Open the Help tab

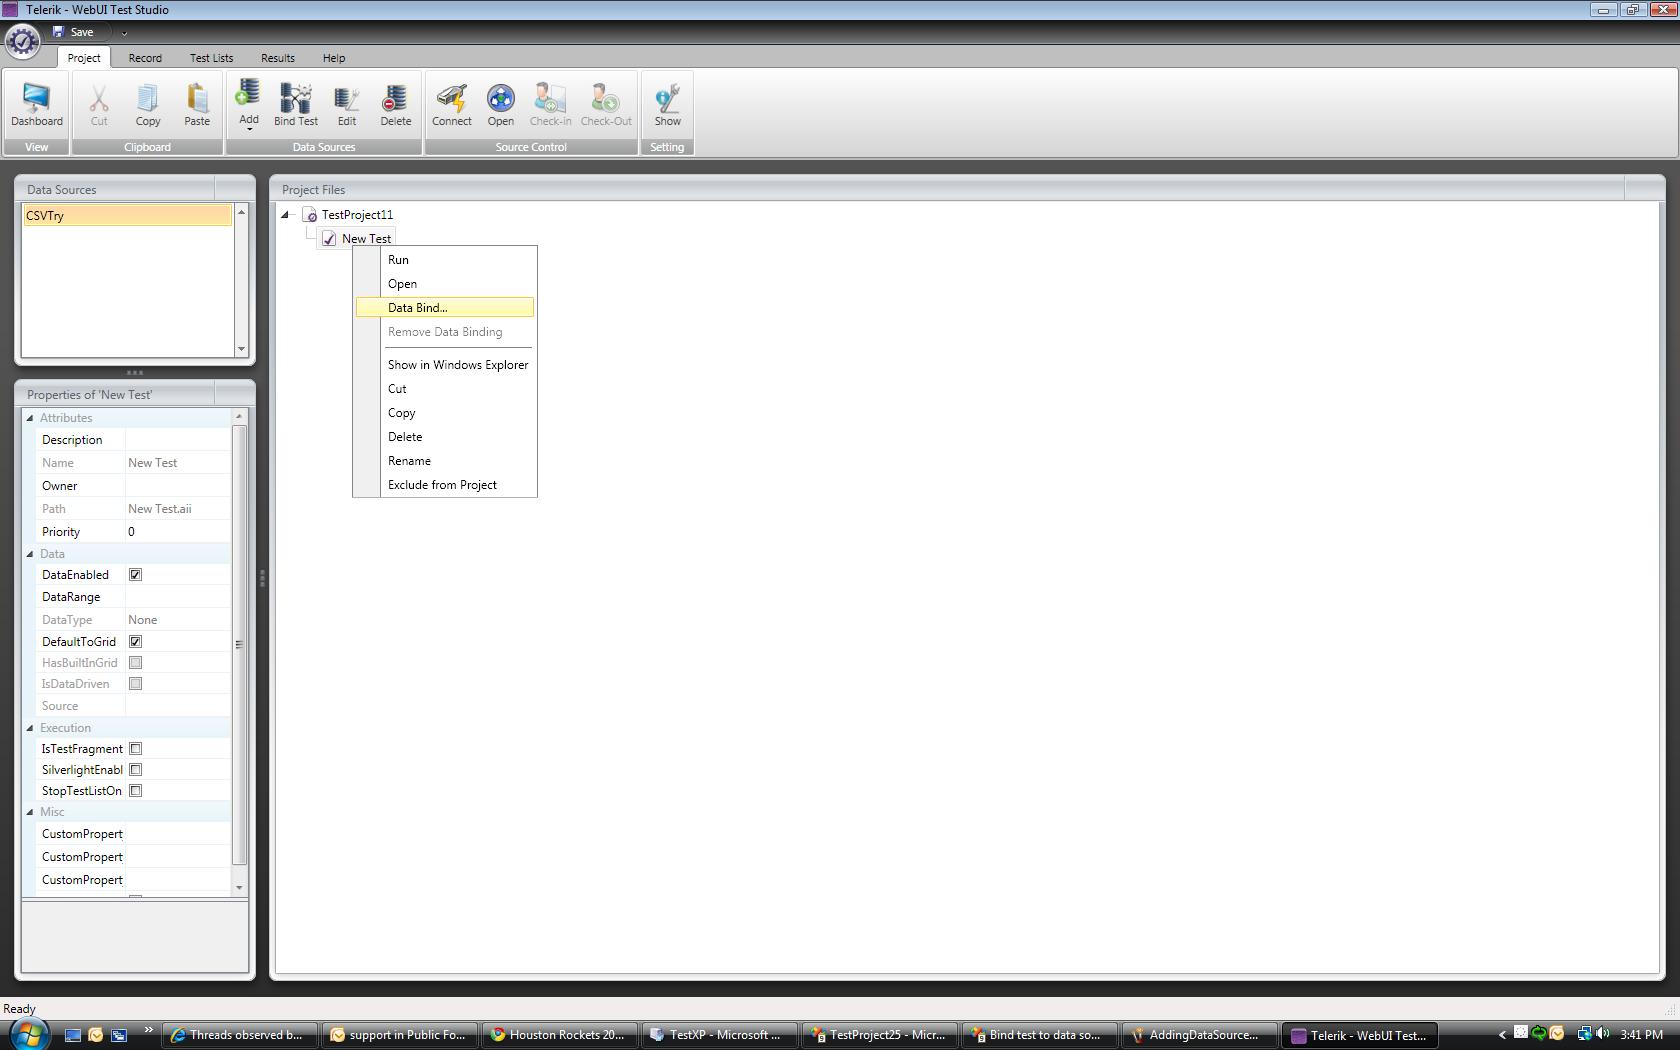point(334,58)
